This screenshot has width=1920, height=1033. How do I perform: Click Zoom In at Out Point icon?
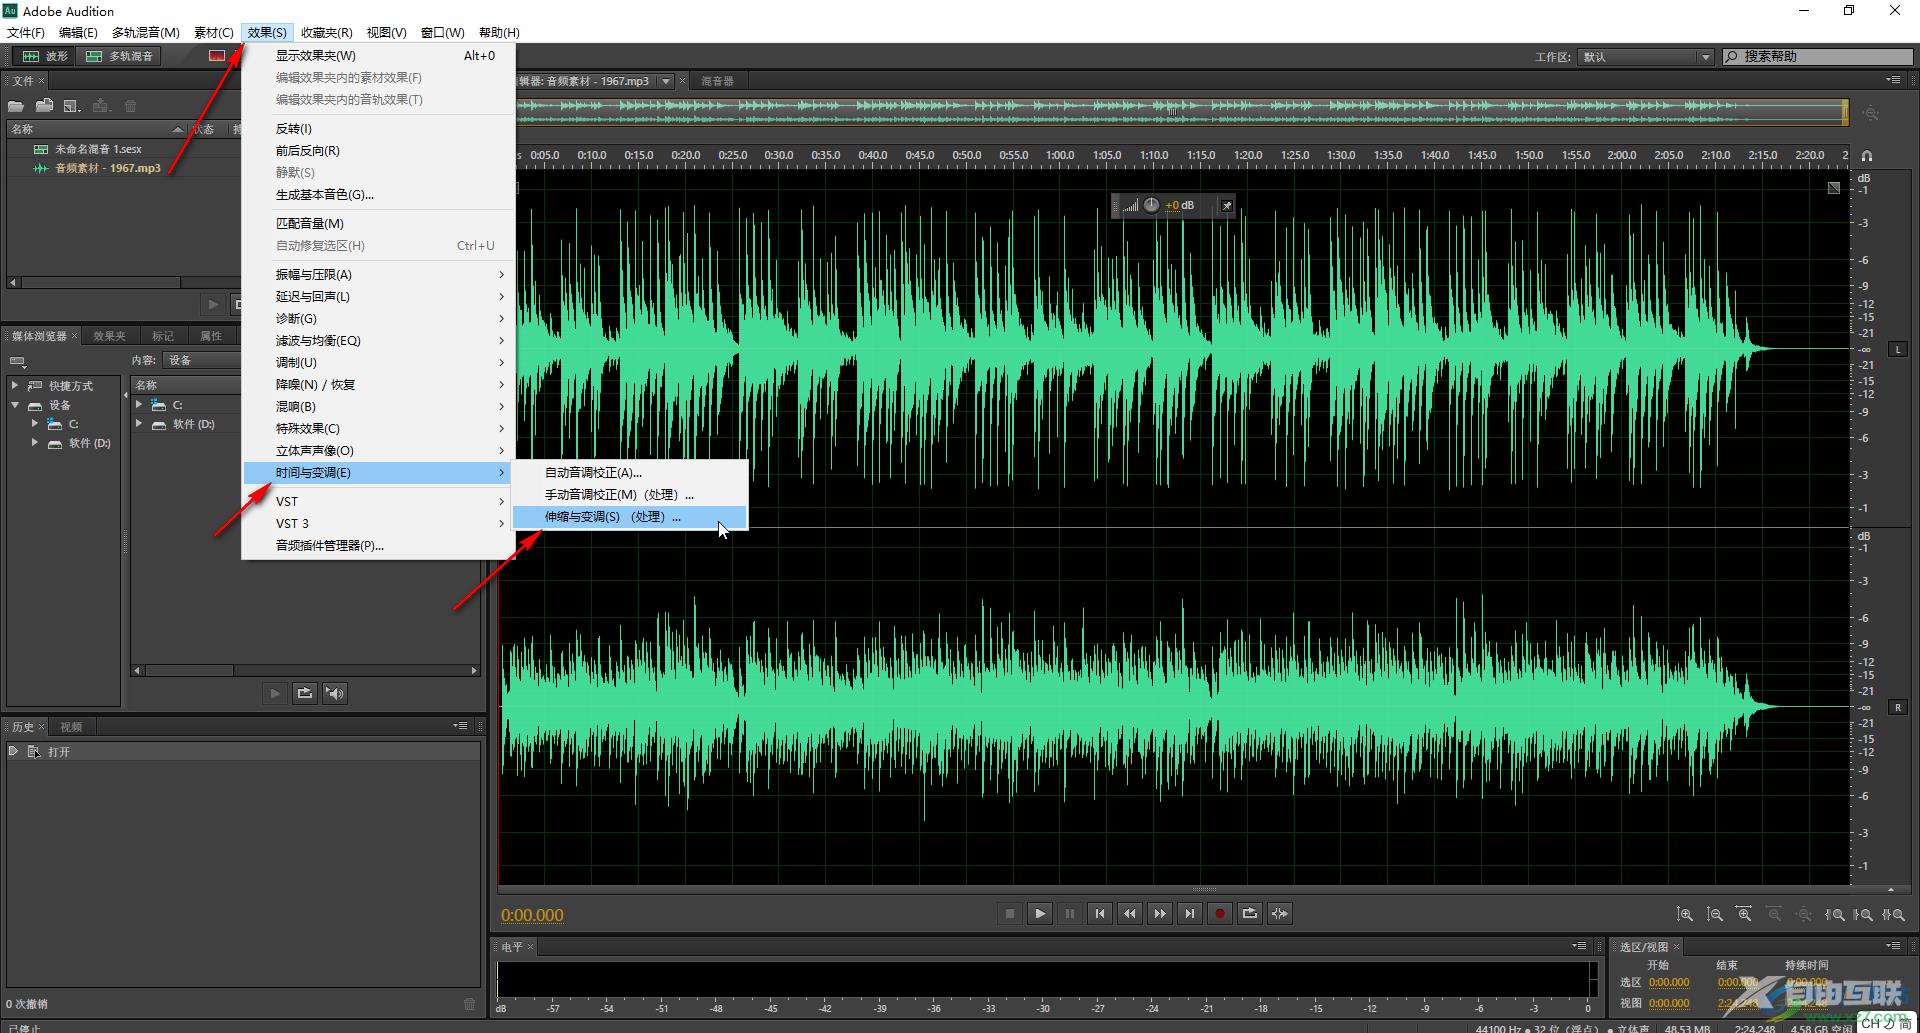coord(1864,914)
